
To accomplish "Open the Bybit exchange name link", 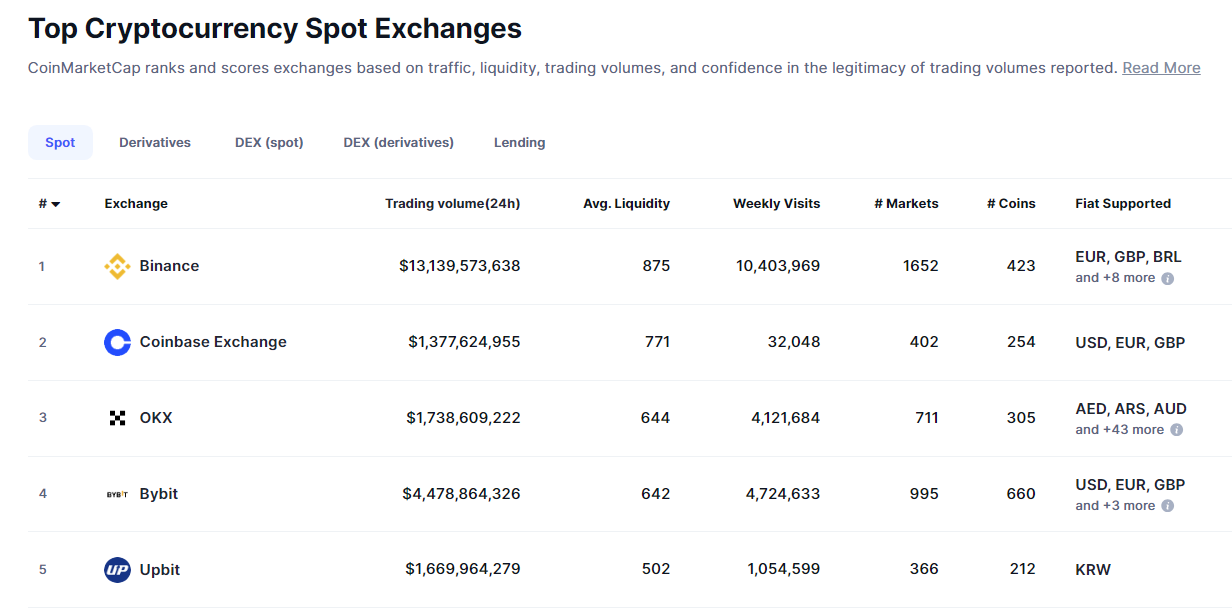I will (x=159, y=494).
